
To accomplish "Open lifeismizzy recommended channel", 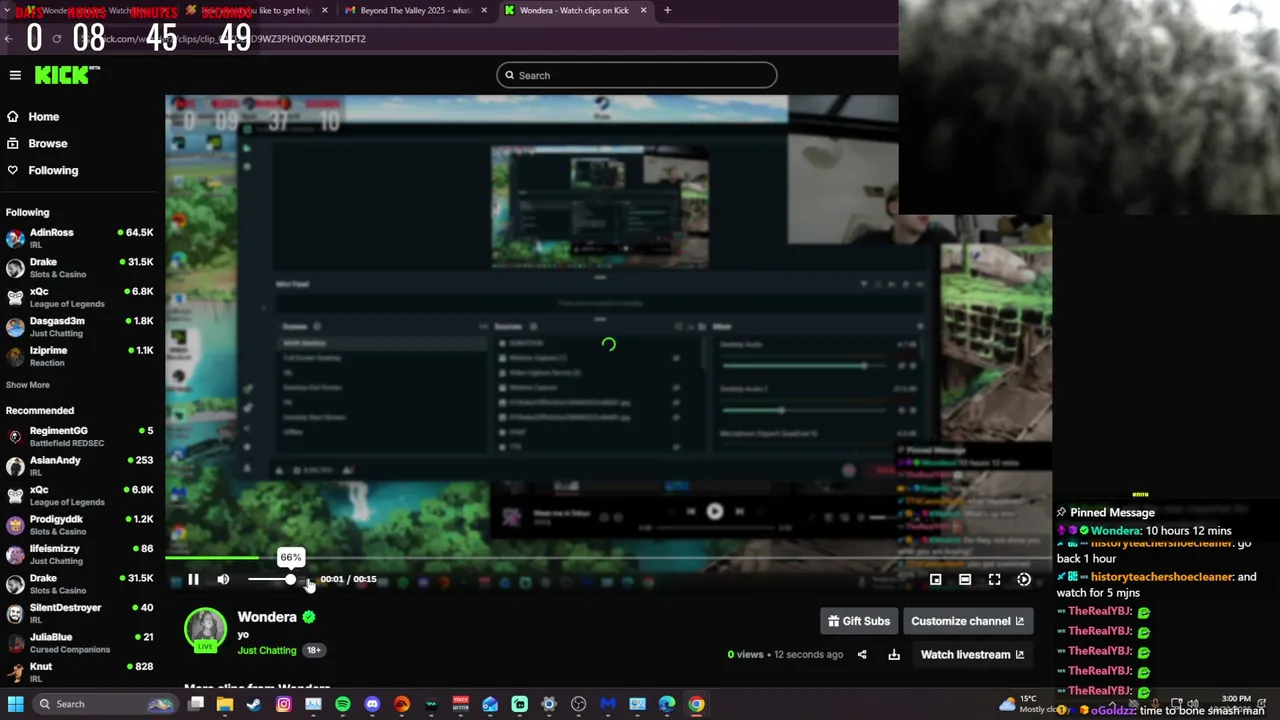I will pos(80,554).
